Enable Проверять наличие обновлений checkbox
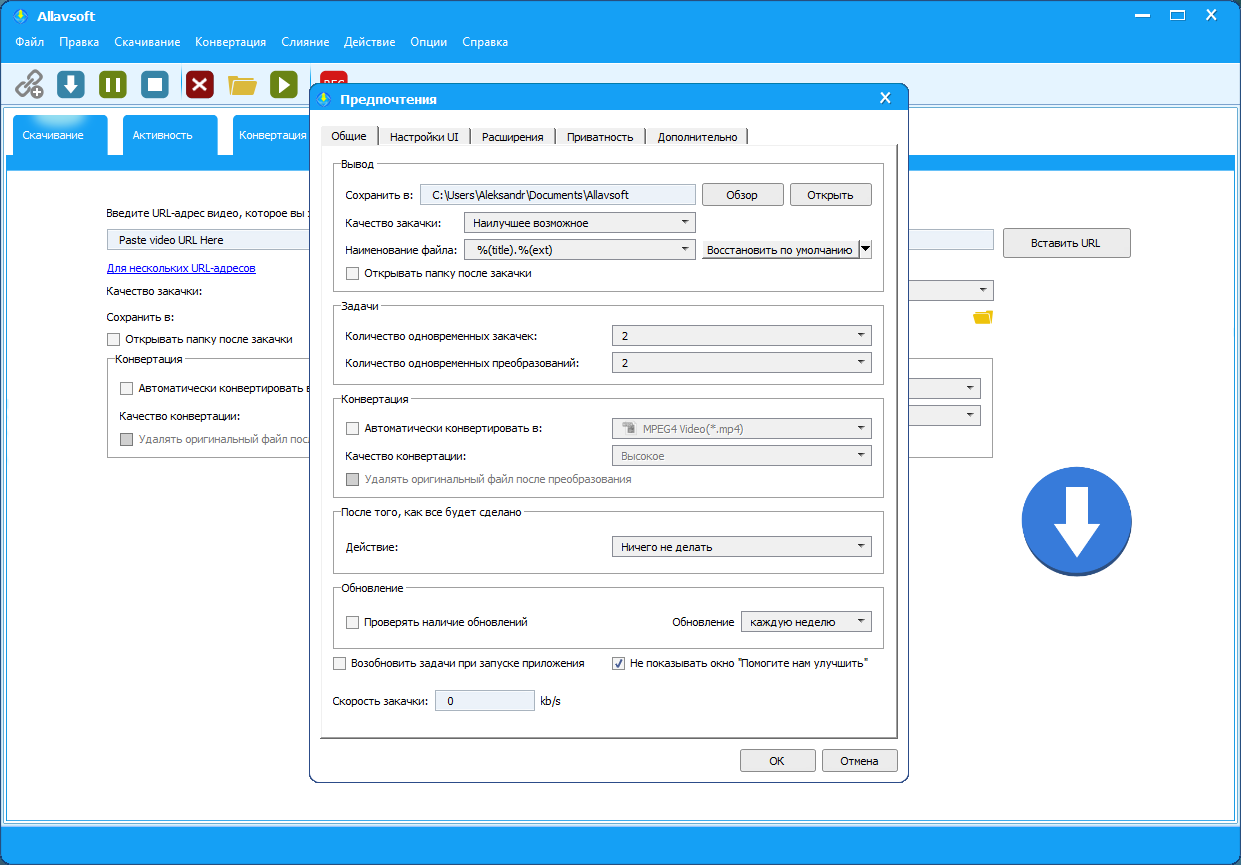 (352, 622)
